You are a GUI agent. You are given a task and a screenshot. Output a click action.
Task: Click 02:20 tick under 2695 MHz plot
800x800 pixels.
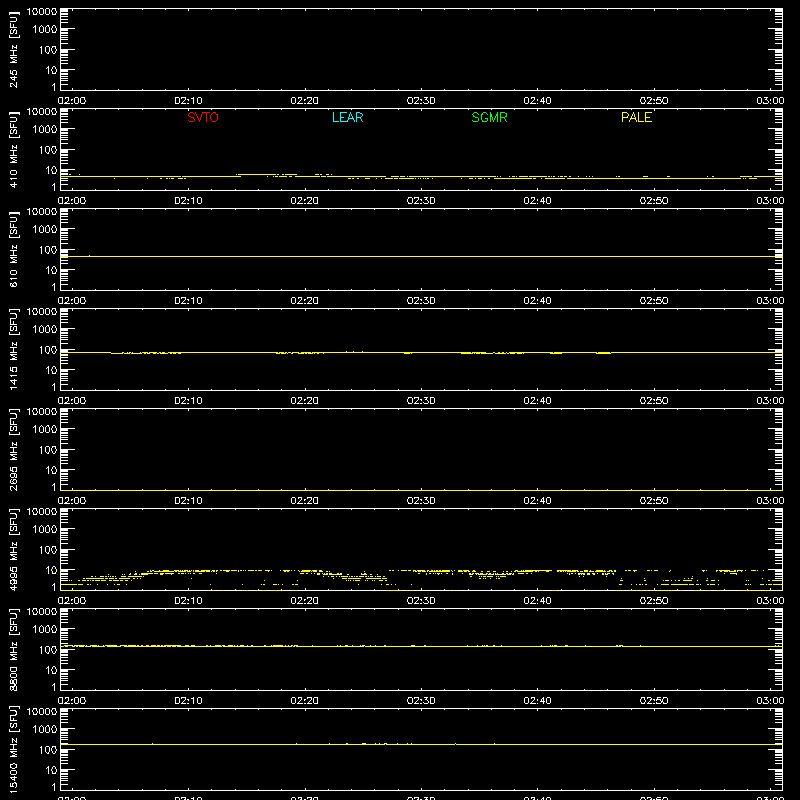coord(305,501)
